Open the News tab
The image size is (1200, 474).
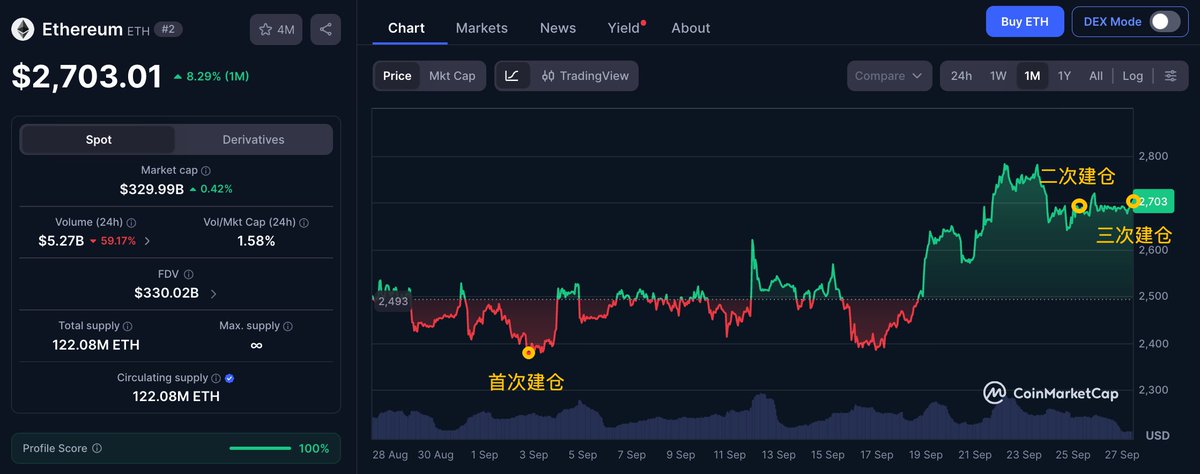pos(558,28)
